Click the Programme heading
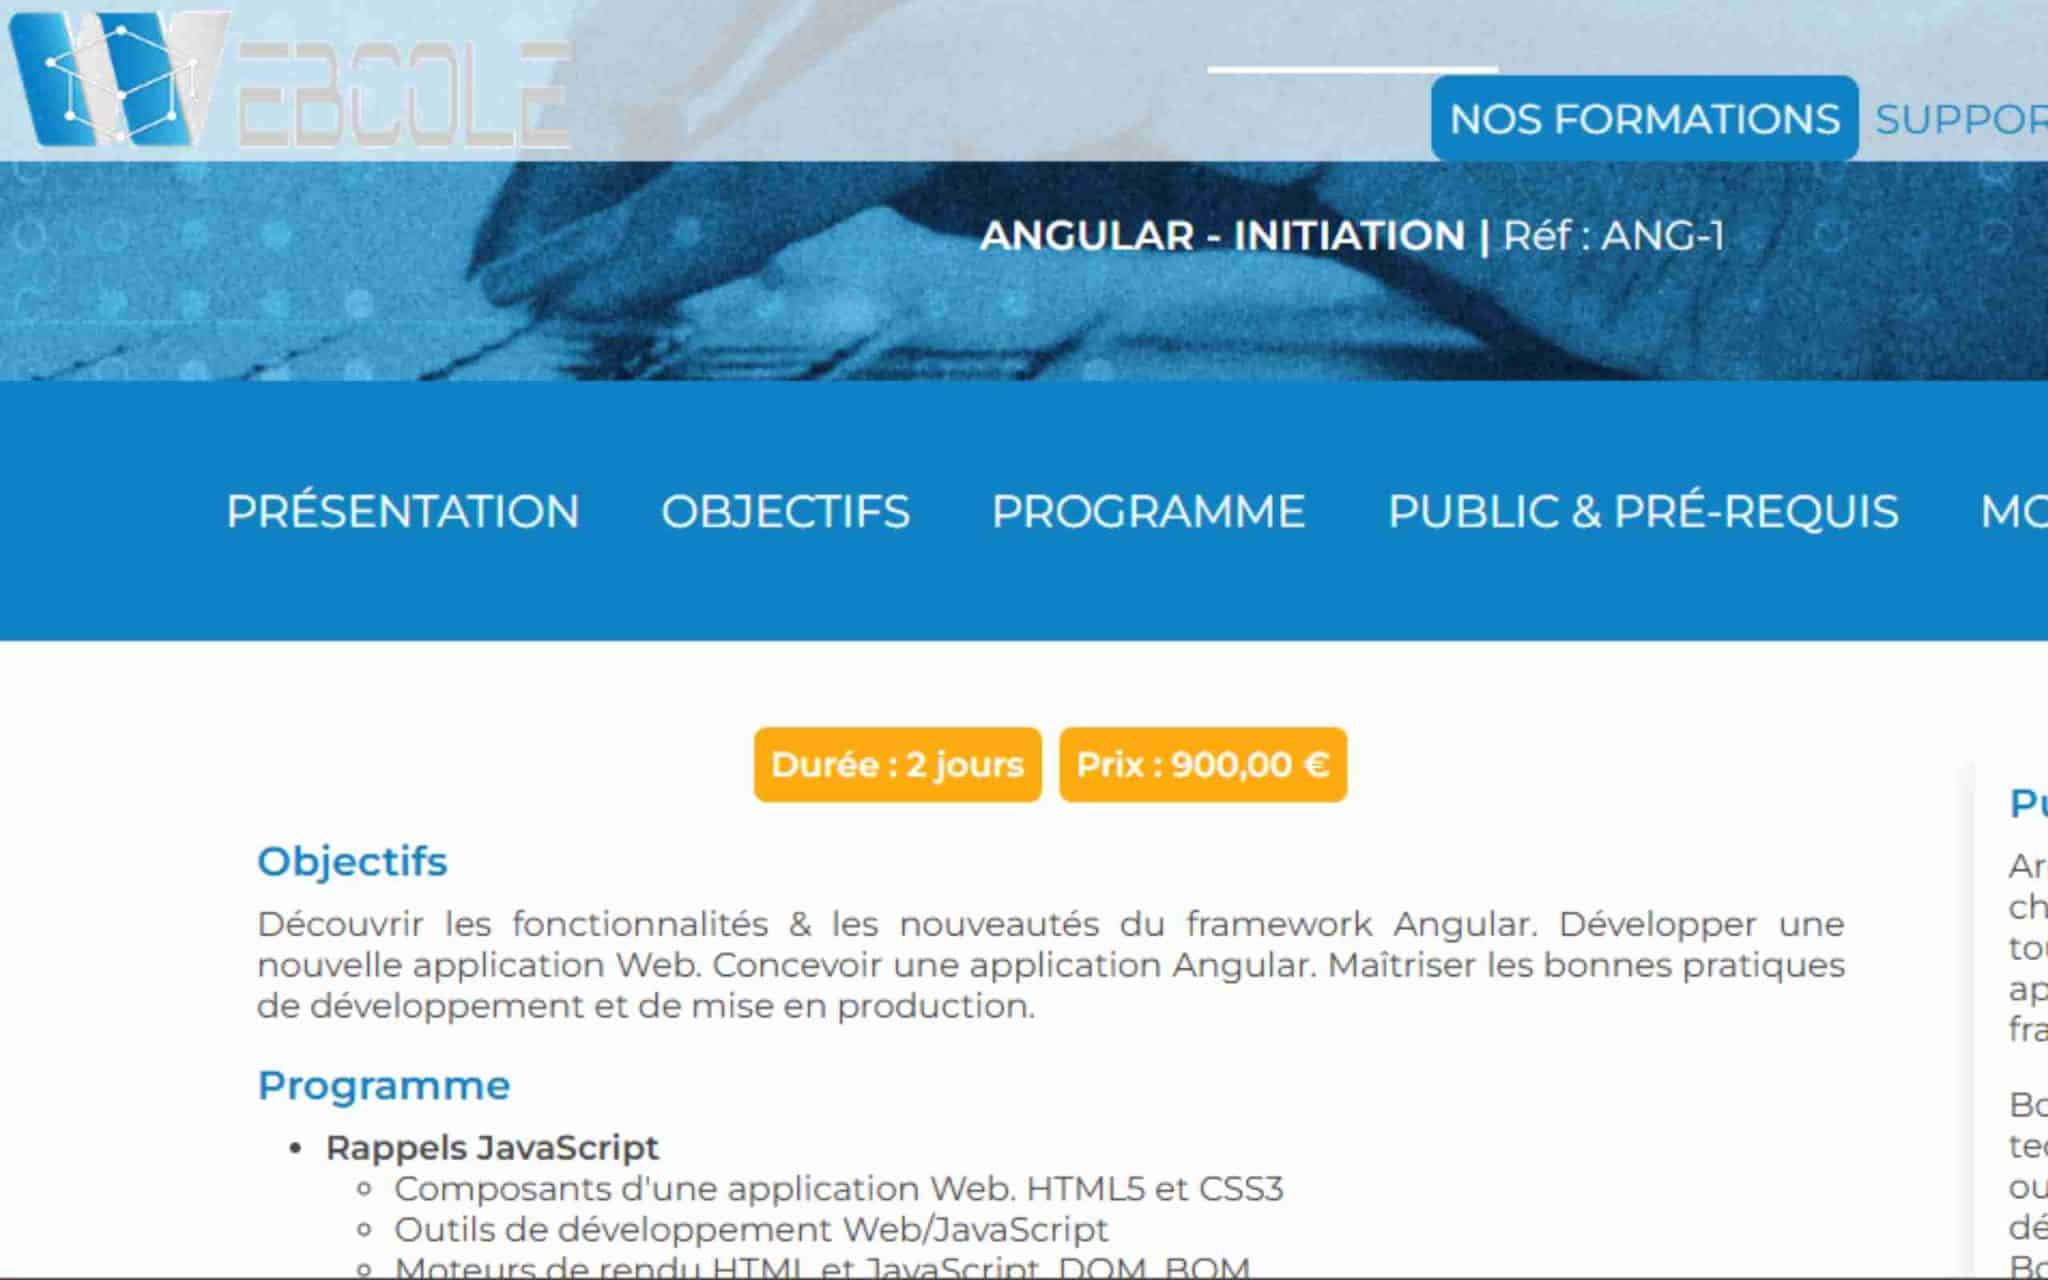The image size is (2048, 1280). pyautogui.click(x=384, y=1085)
